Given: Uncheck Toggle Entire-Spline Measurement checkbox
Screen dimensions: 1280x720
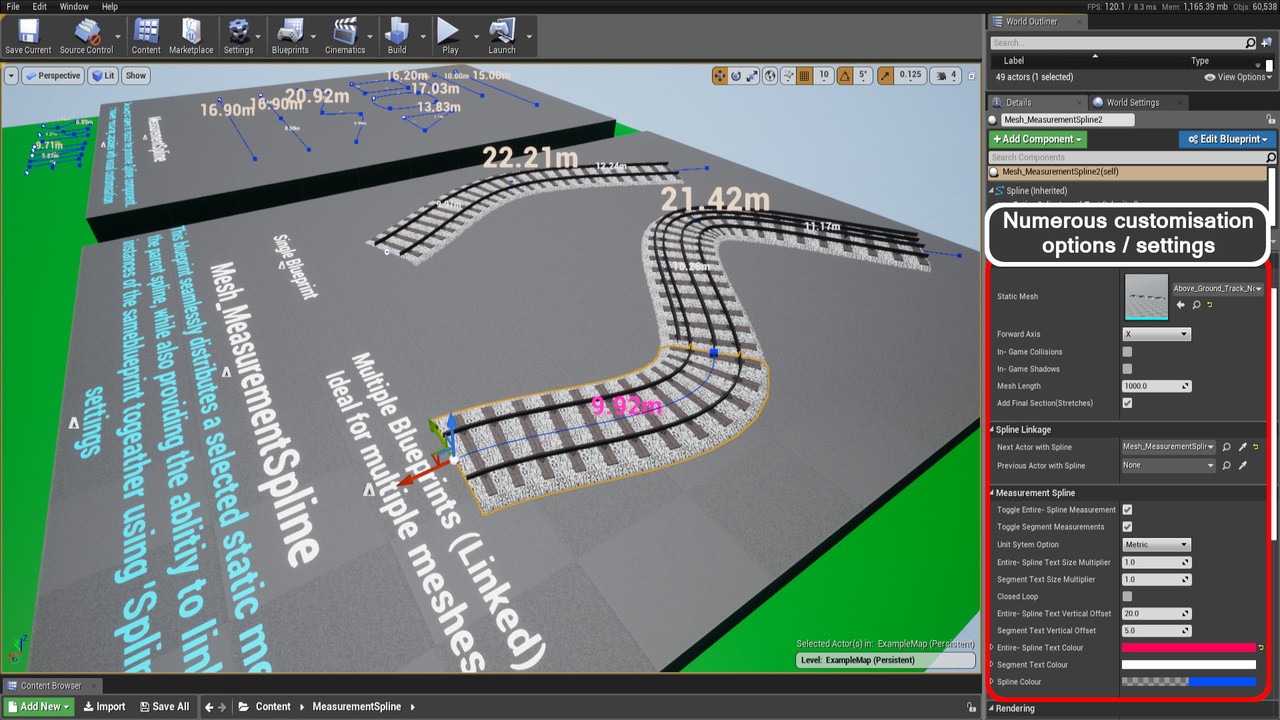Looking at the screenshot, I should tap(1127, 510).
